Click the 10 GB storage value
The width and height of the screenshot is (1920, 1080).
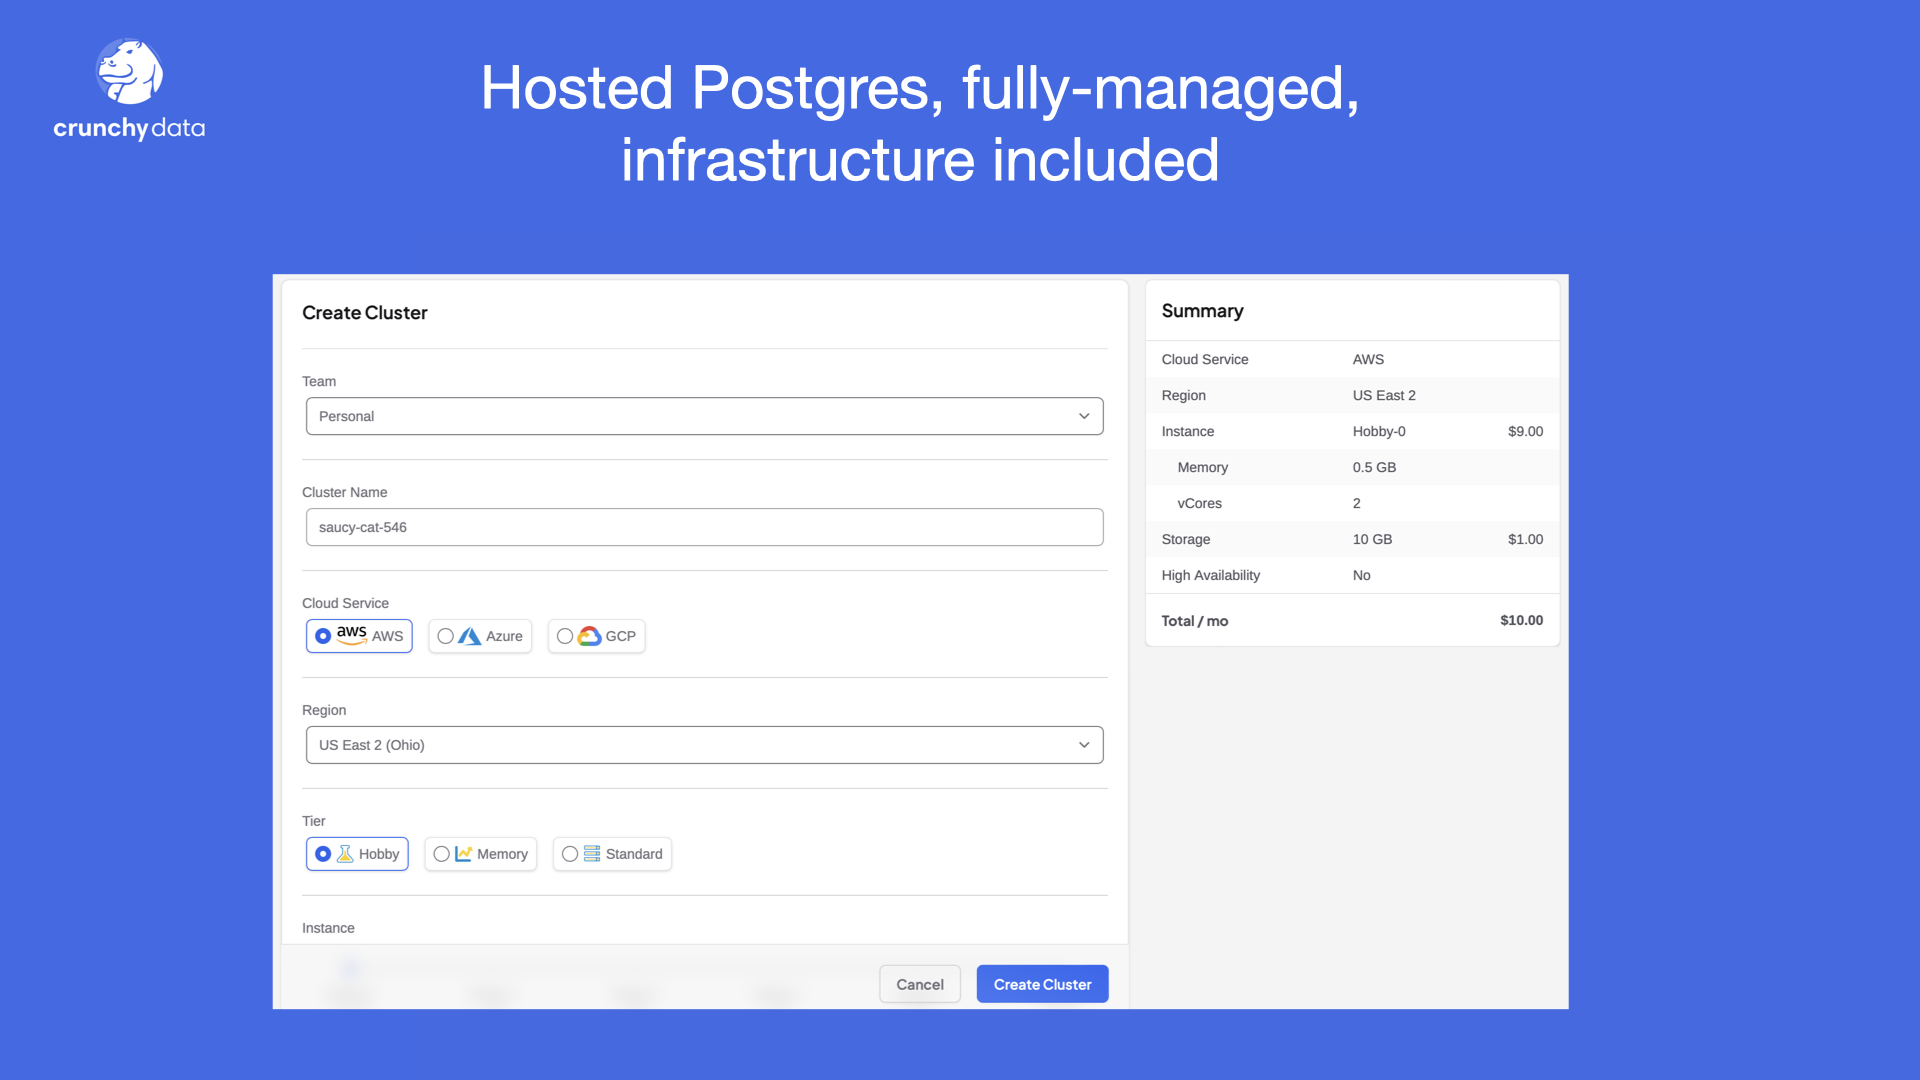(1372, 539)
